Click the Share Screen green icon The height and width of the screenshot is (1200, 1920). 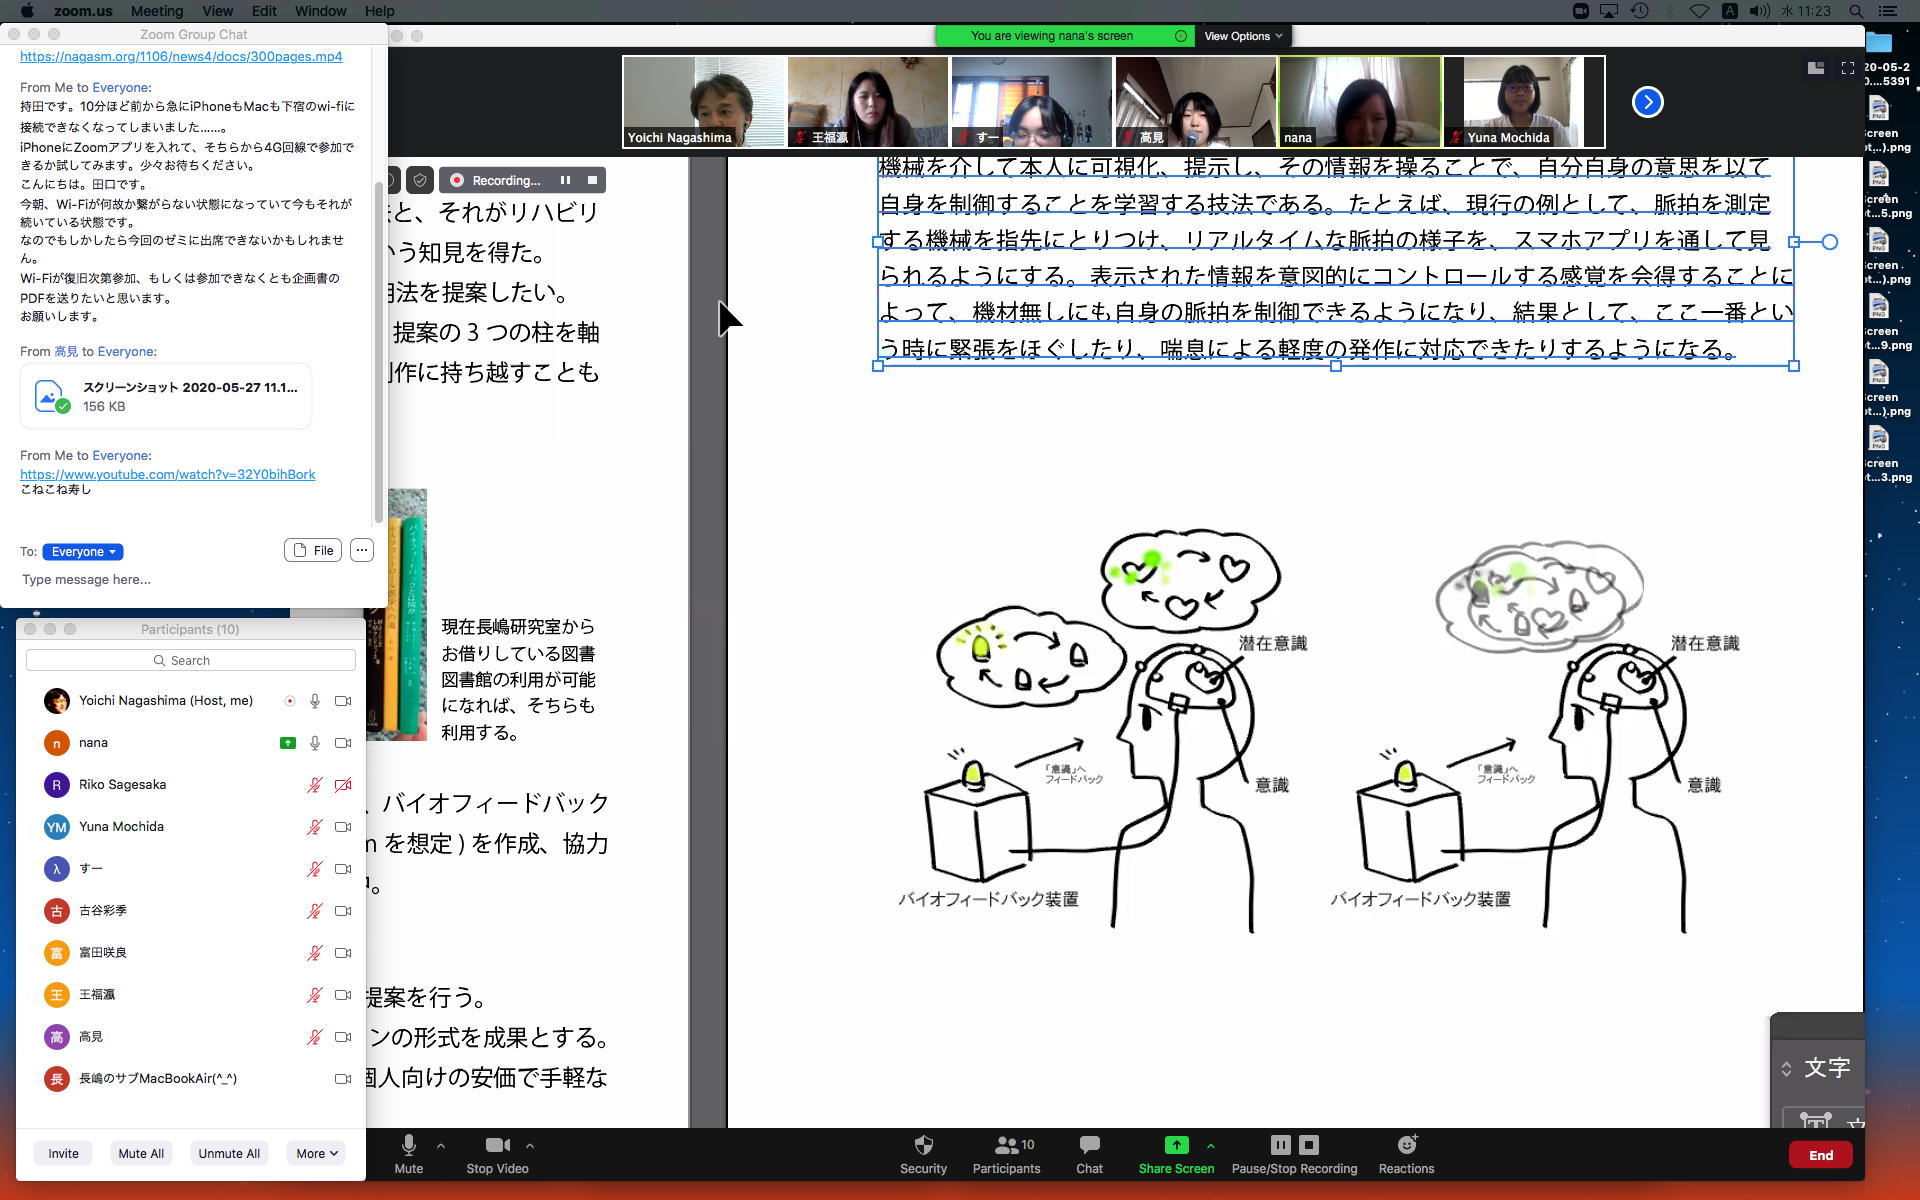click(1176, 1145)
